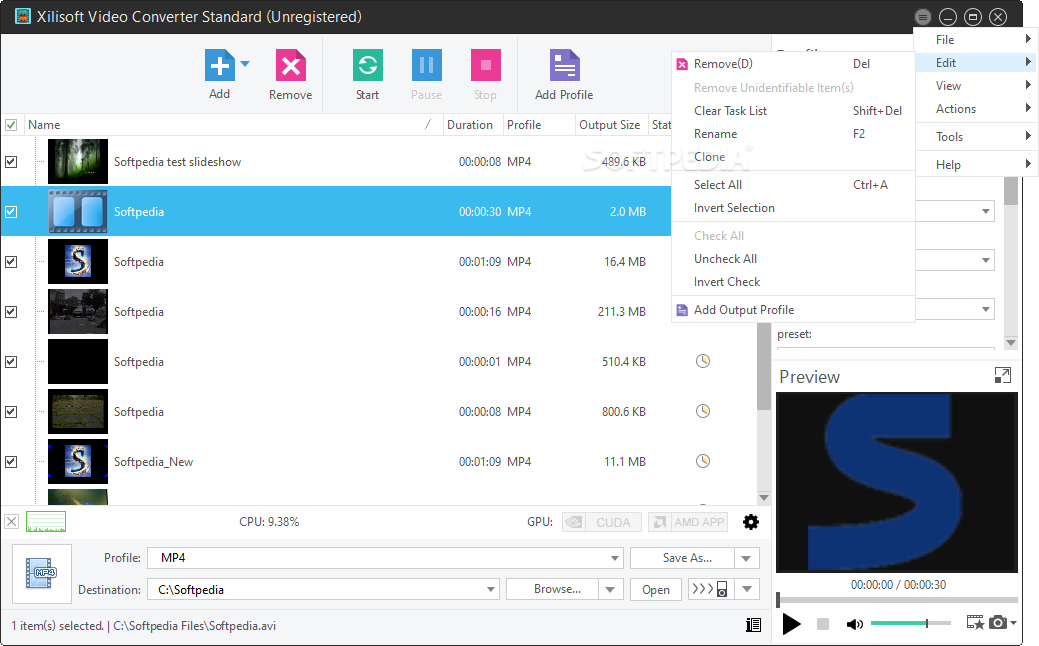Click the Pause toolbar icon
This screenshot has width=1039, height=646.
pos(426,66)
